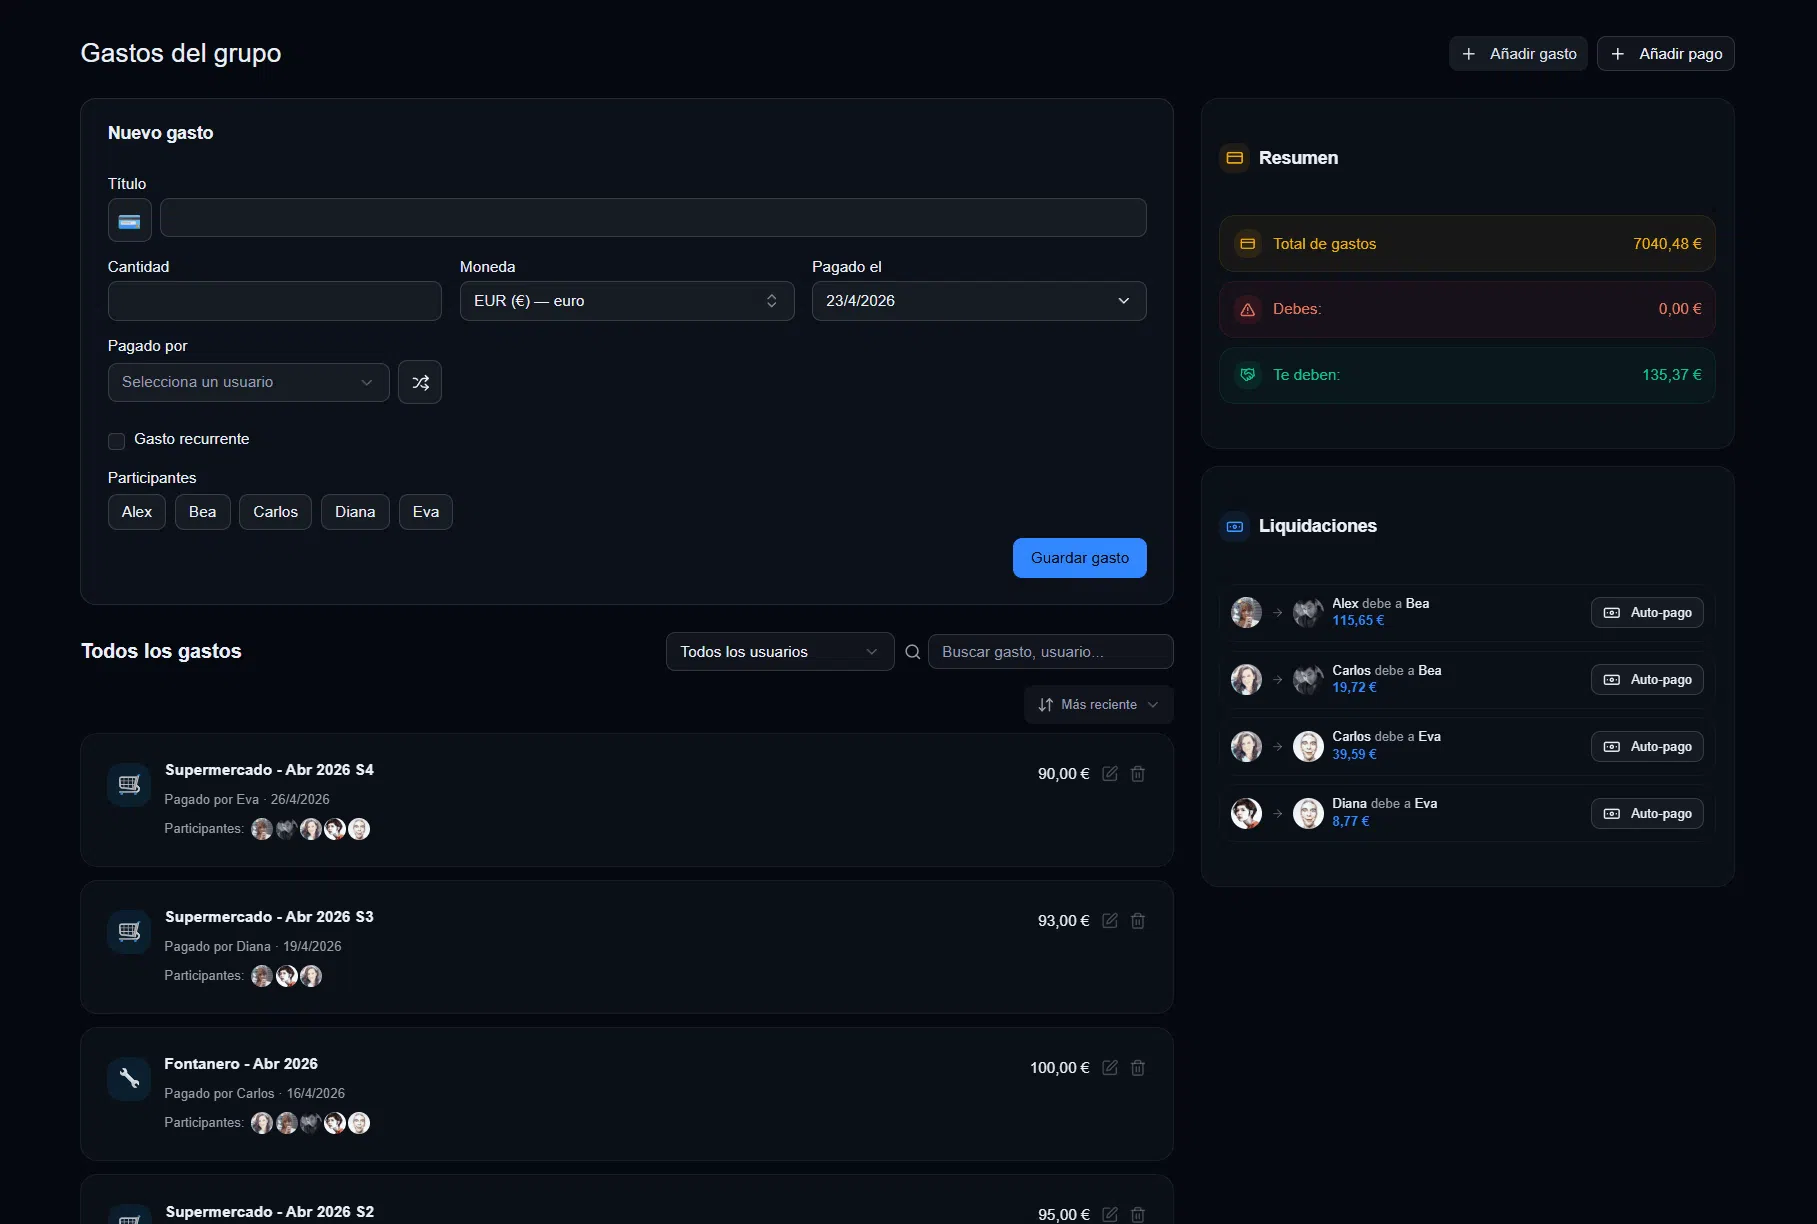Click the Liquidaciones banknote icon
The height and width of the screenshot is (1224, 1817).
coord(1235,526)
